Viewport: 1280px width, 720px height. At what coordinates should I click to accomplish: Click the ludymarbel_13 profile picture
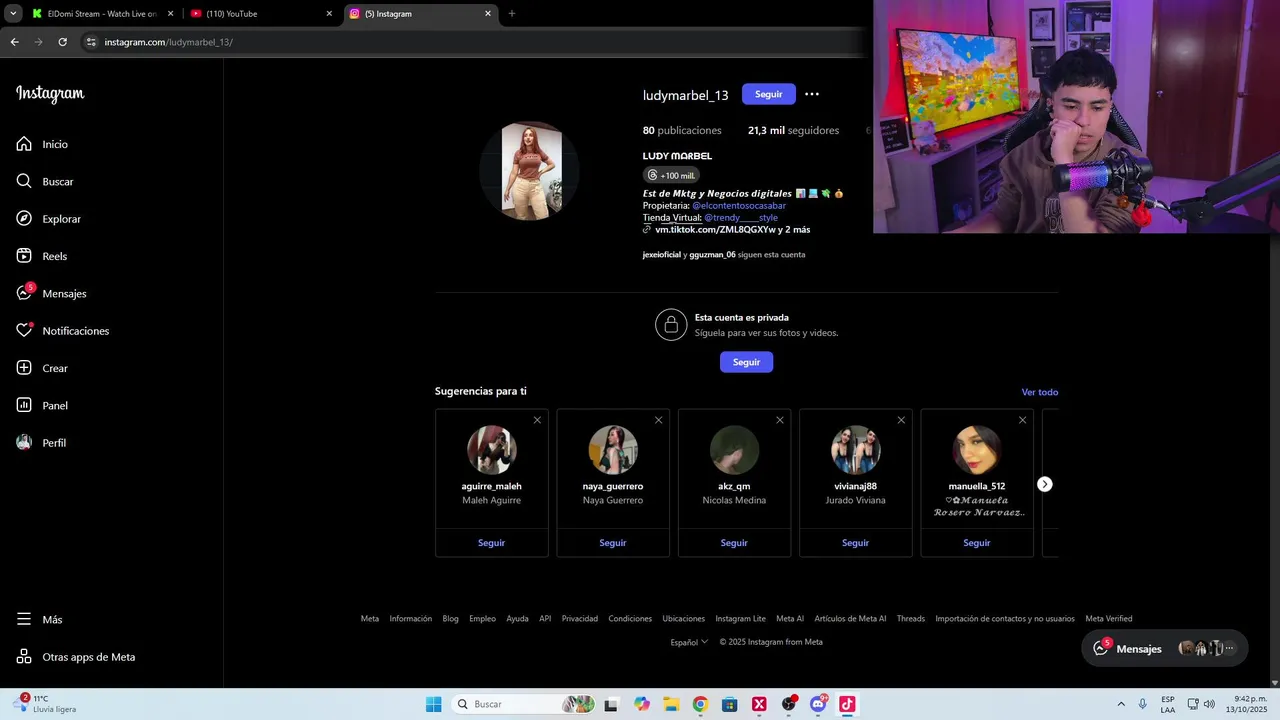[531, 170]
